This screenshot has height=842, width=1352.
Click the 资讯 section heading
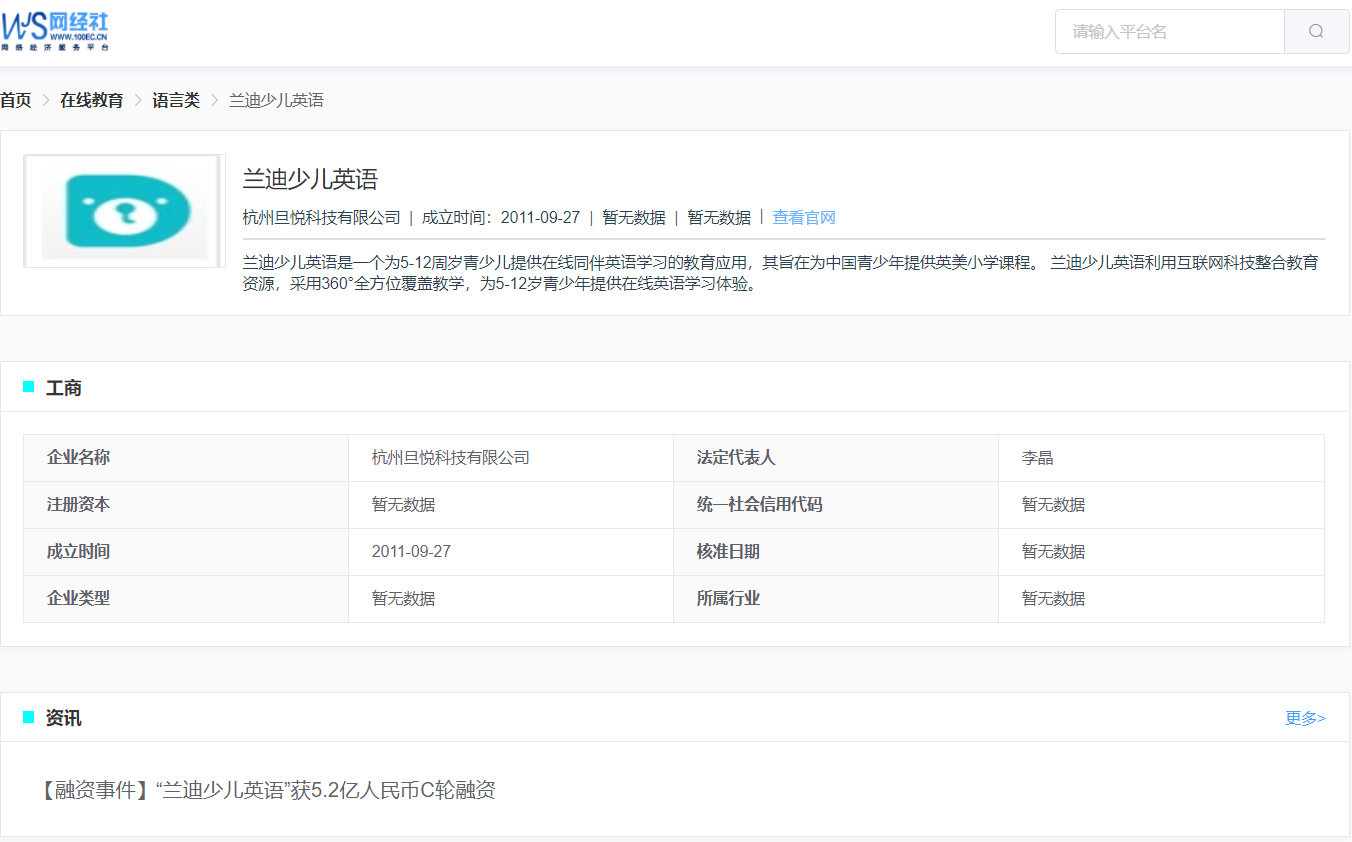point(64,718)
